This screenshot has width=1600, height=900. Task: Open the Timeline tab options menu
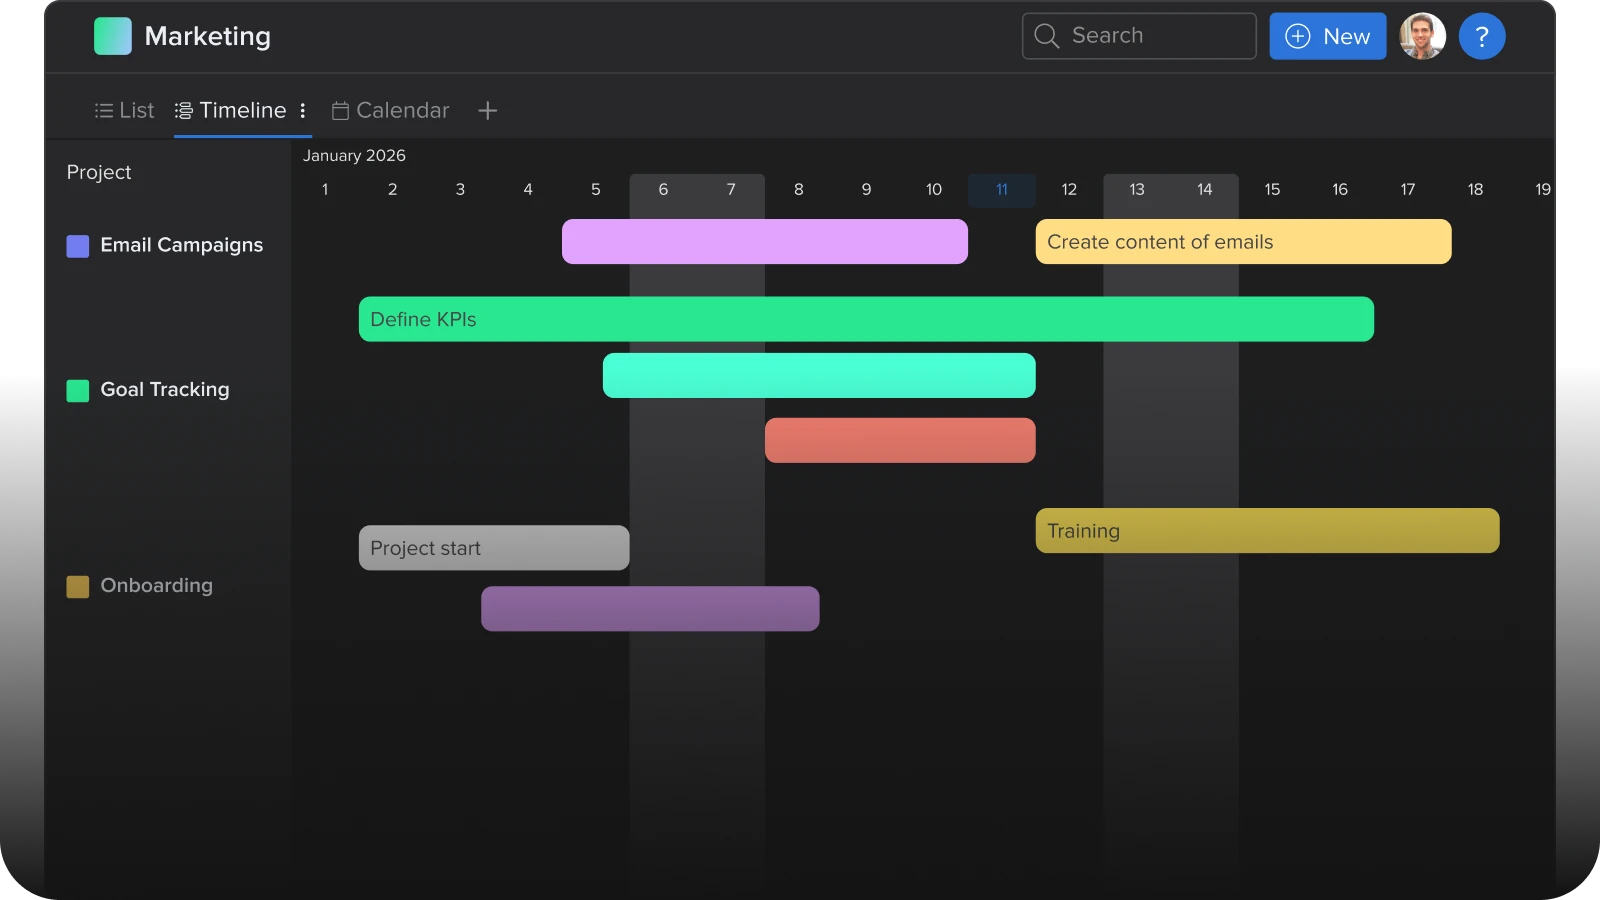(302, 111)
